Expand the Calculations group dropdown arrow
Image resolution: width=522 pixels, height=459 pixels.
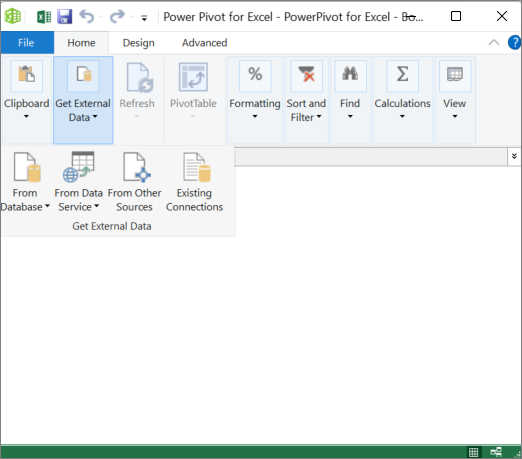coord(402,116)
